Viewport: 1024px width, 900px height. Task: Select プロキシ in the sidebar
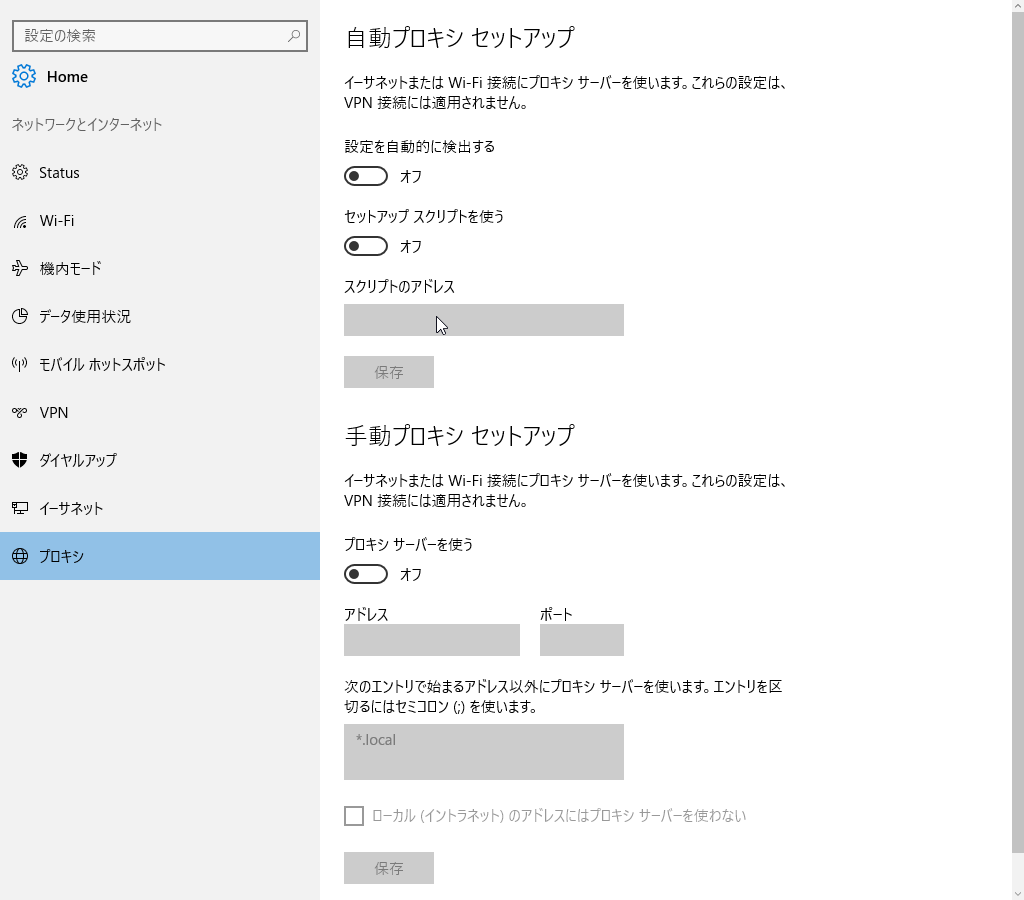(160, 556)
